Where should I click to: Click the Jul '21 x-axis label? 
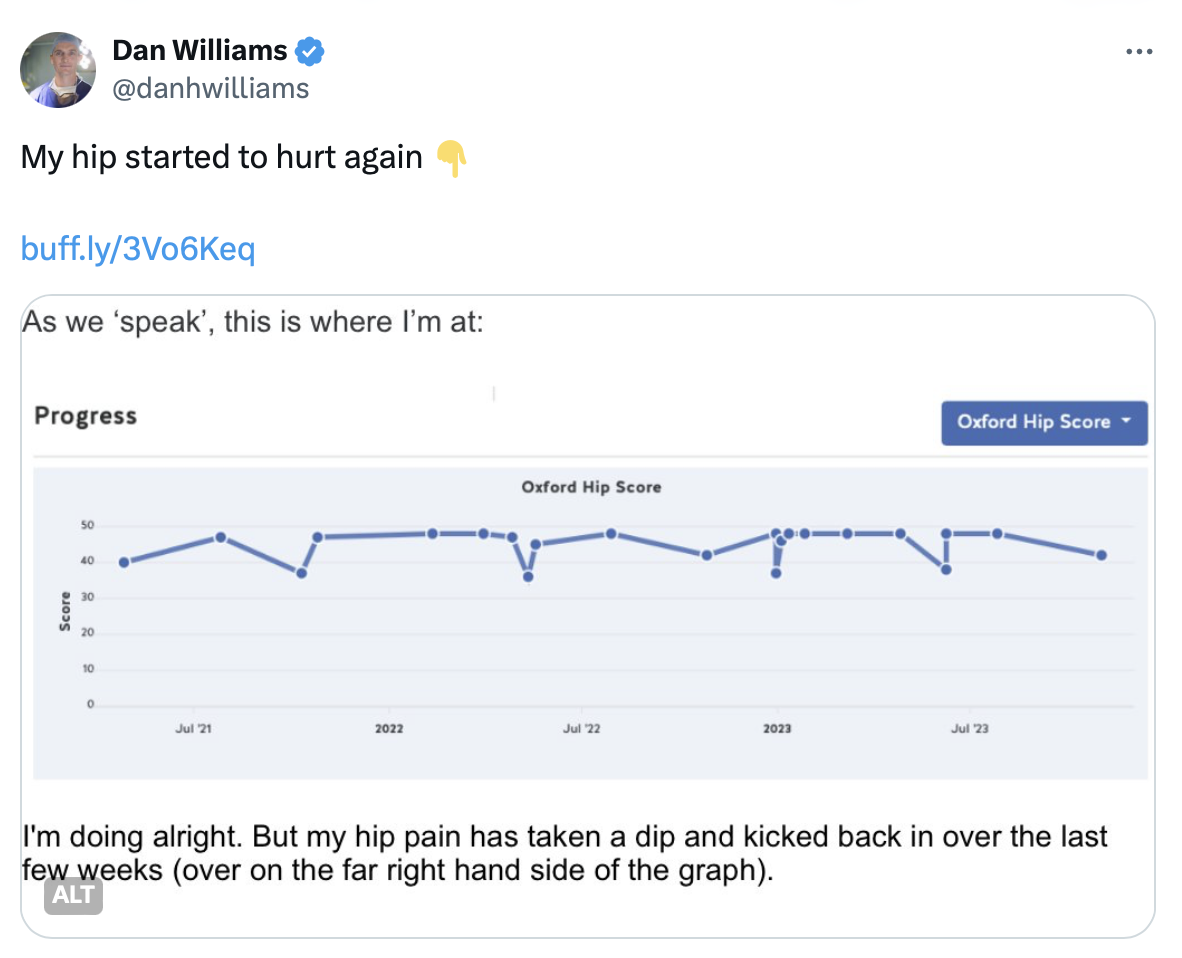click(191, 728)
